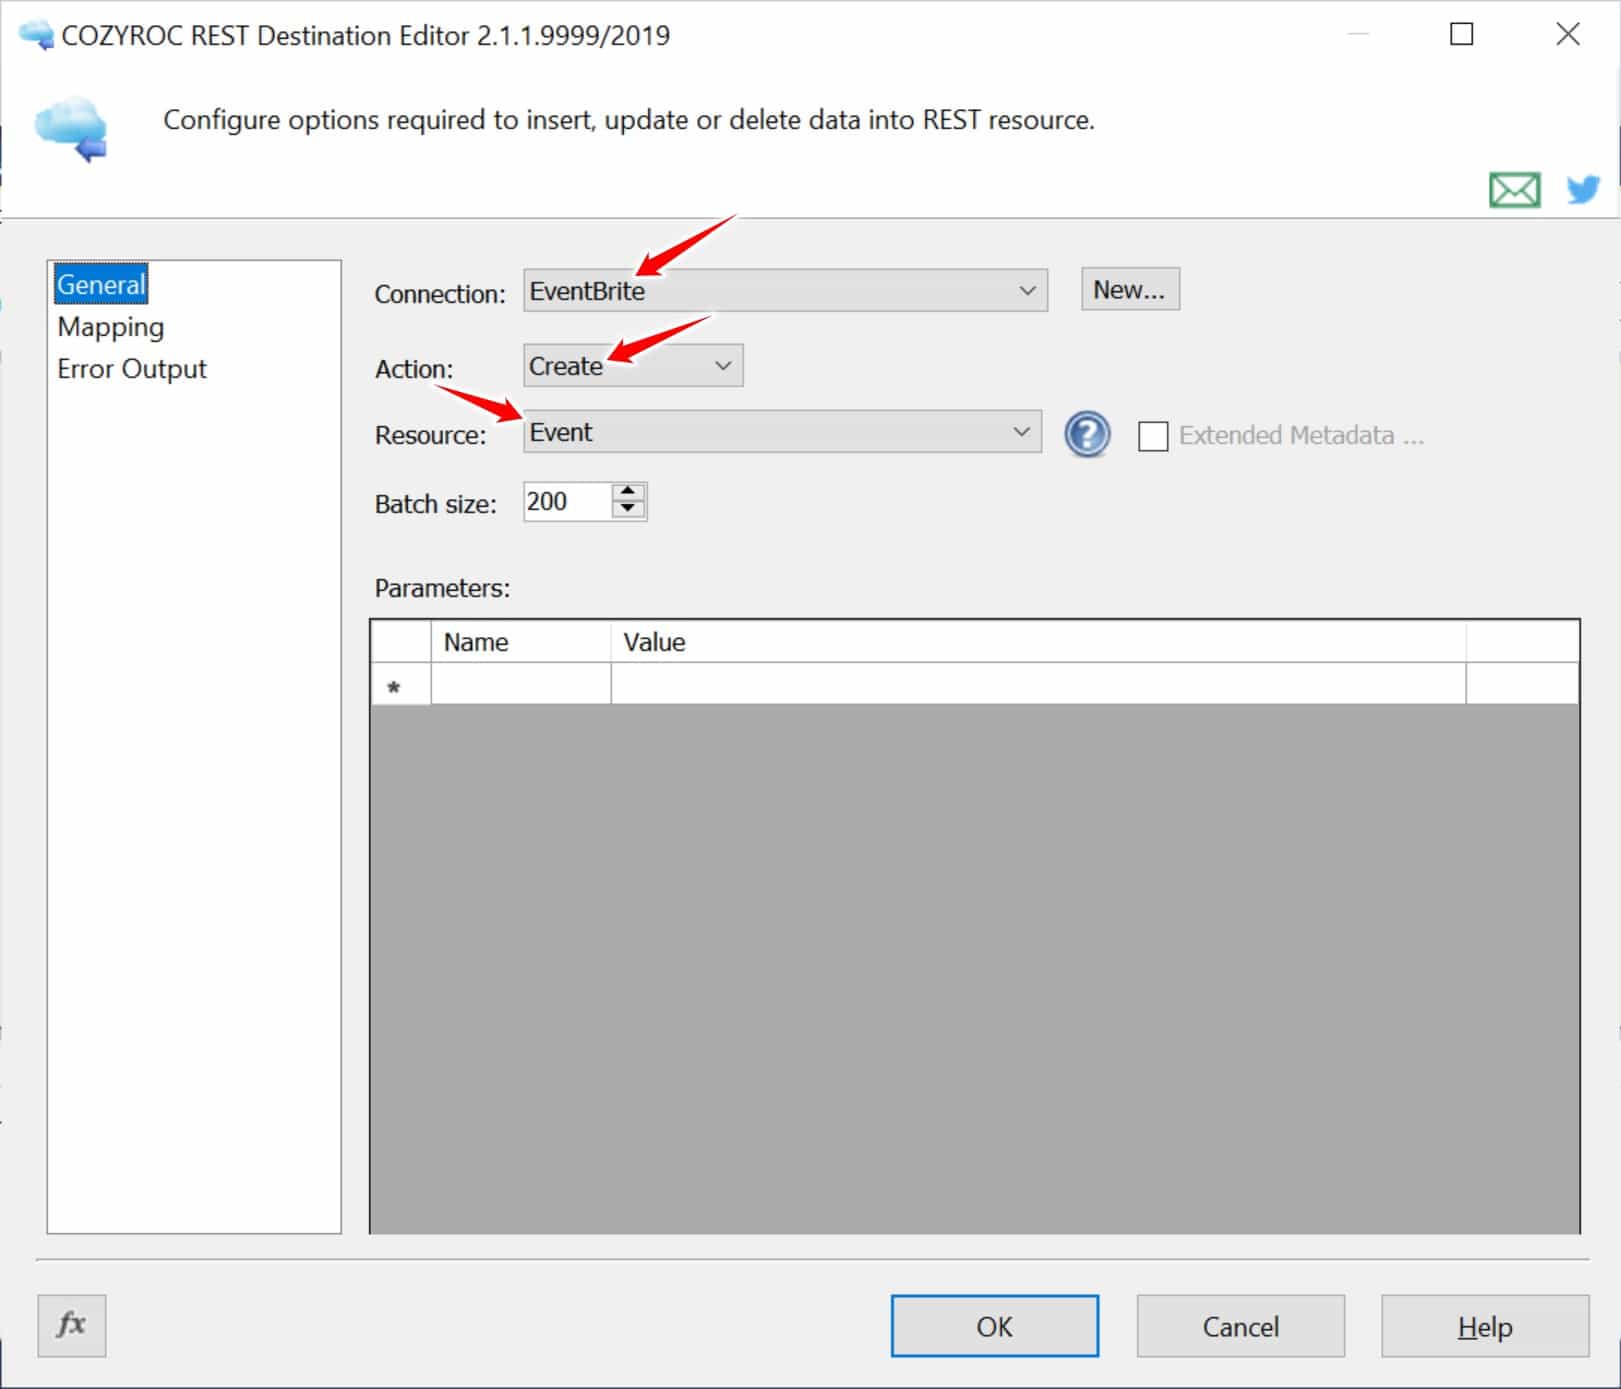Click the COZYROC cloud title bar icon
The image size is (1621, 1389).
tap(36, 35)
